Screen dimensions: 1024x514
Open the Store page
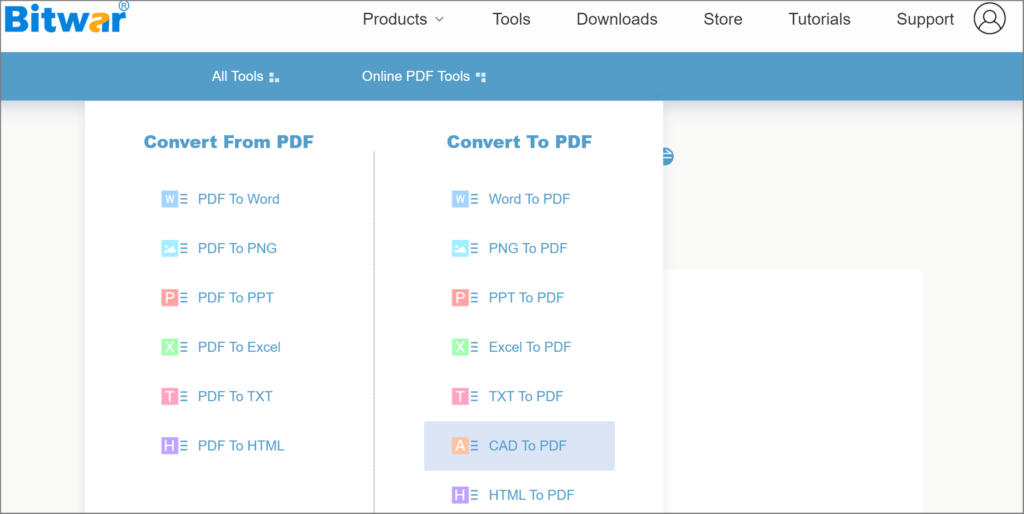[x=722, y=19]
